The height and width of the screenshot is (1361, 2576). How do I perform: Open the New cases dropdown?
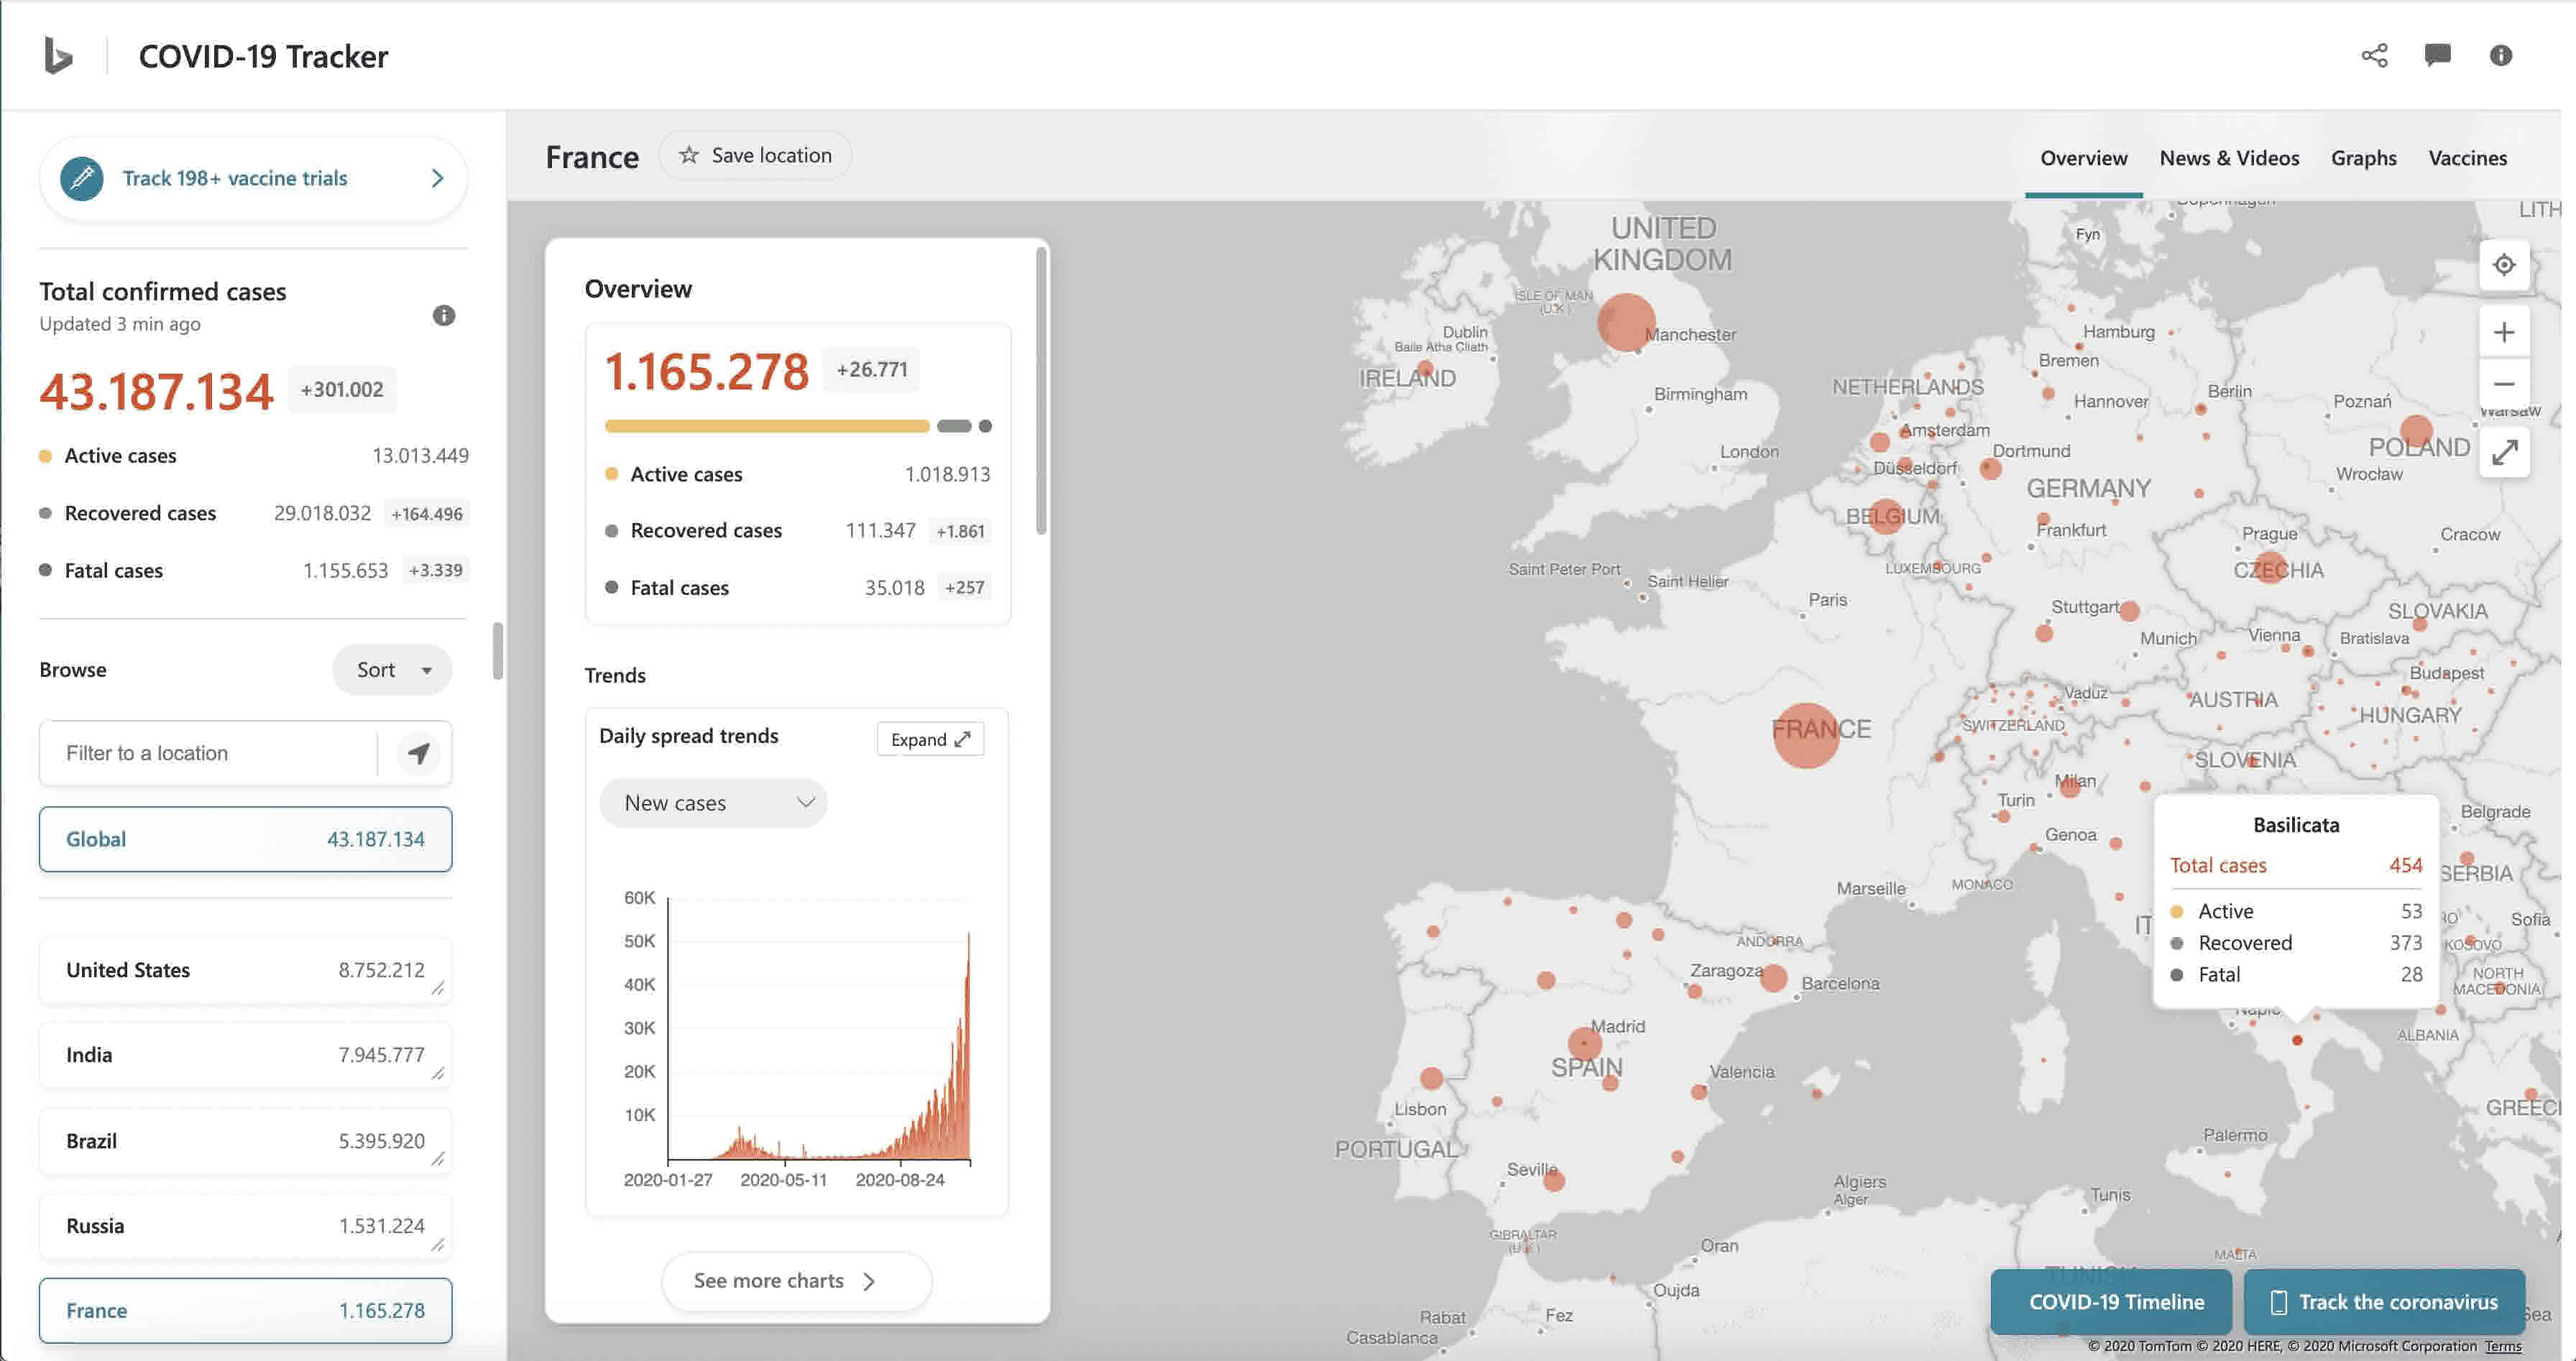714,803
